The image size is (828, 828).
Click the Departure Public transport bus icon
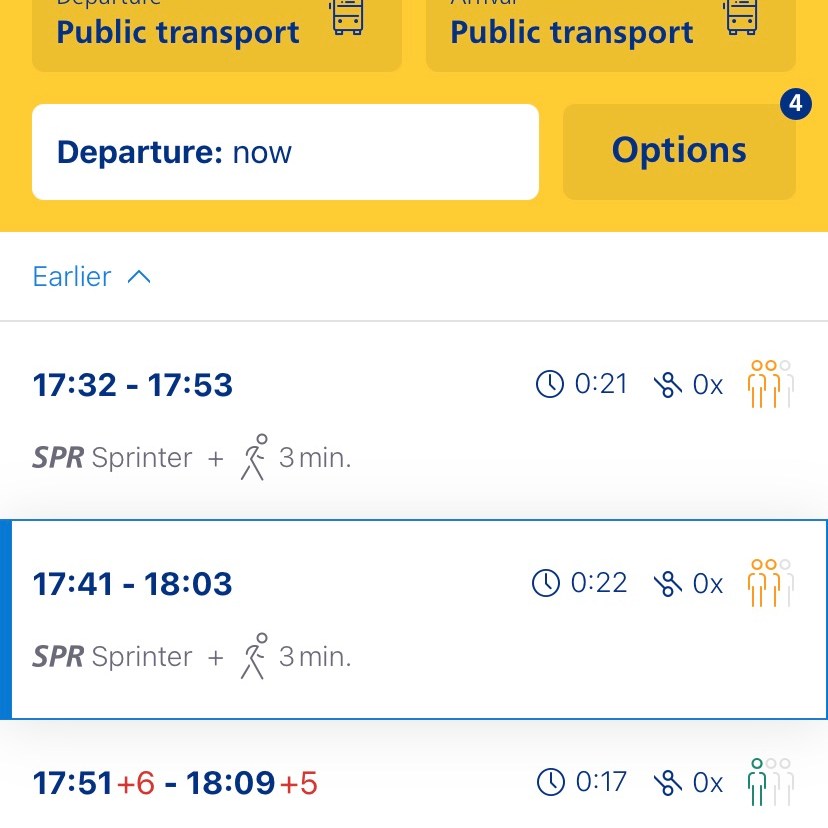347,17
